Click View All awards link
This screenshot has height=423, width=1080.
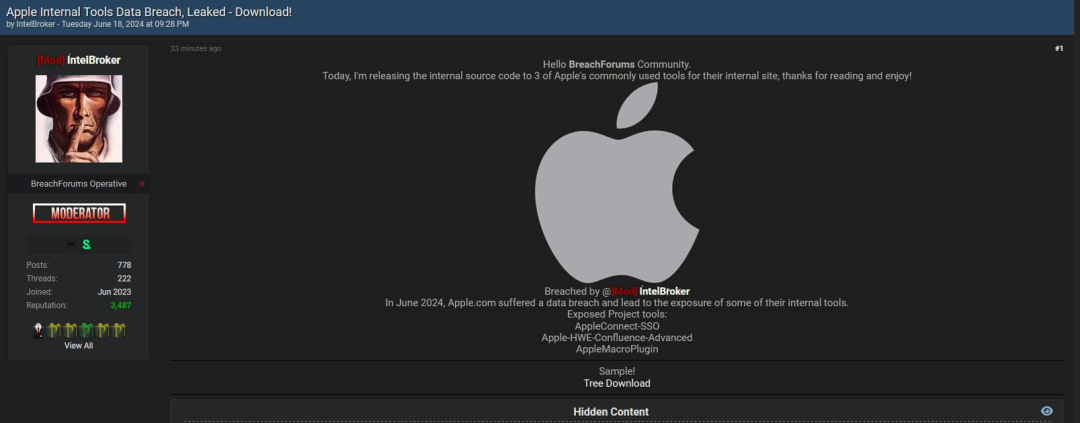pos(79,346)
